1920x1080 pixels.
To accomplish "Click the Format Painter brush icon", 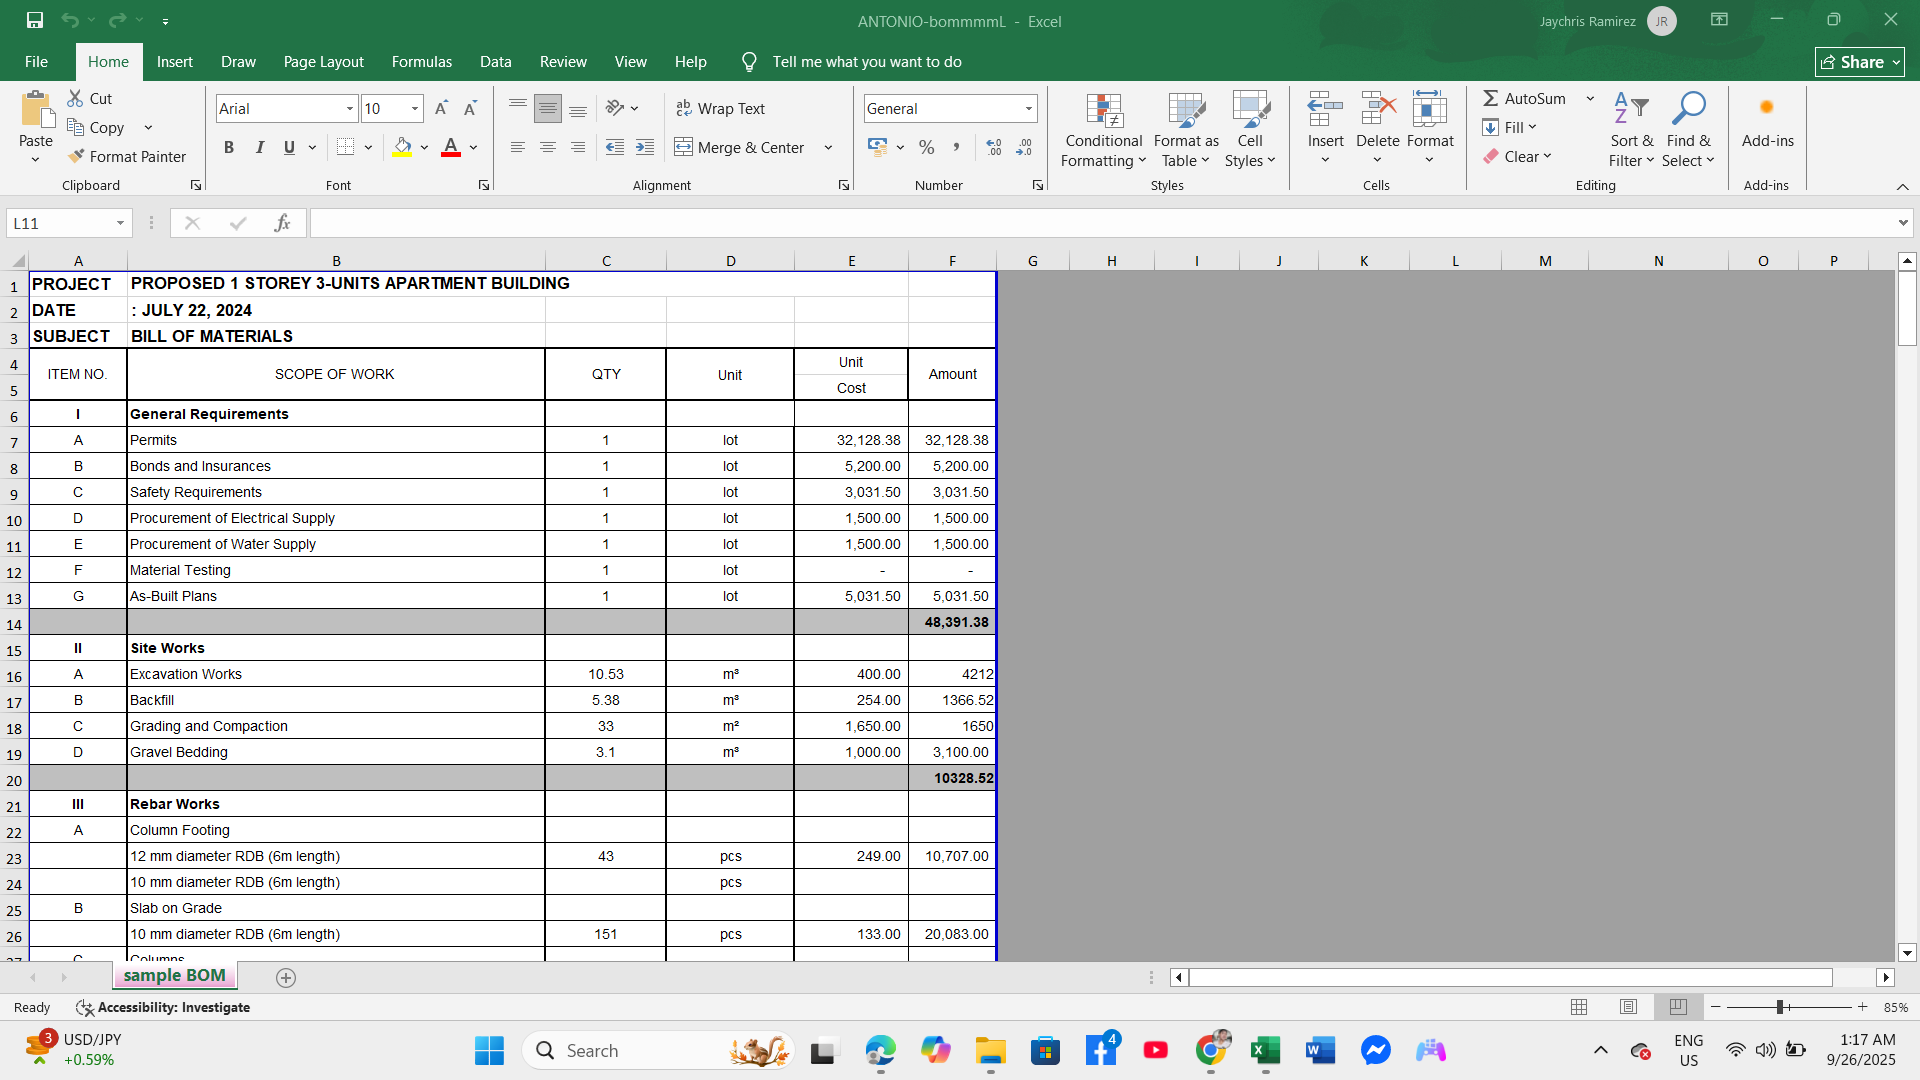I will pyautogui.click(x=77, y=157).
